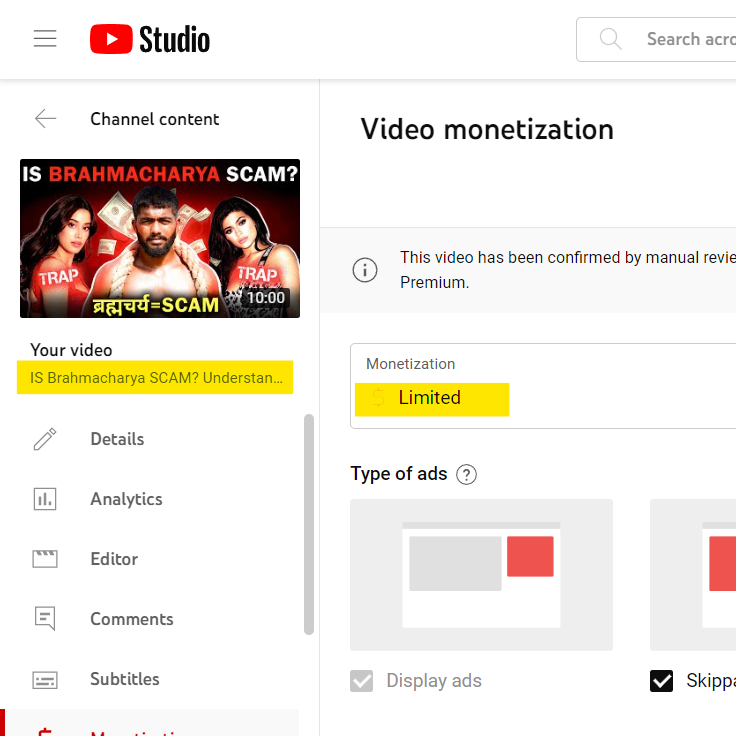Click the info icon in review notice
The width and height of the screenshot is (736, 736).
click(x=365, y=270)
